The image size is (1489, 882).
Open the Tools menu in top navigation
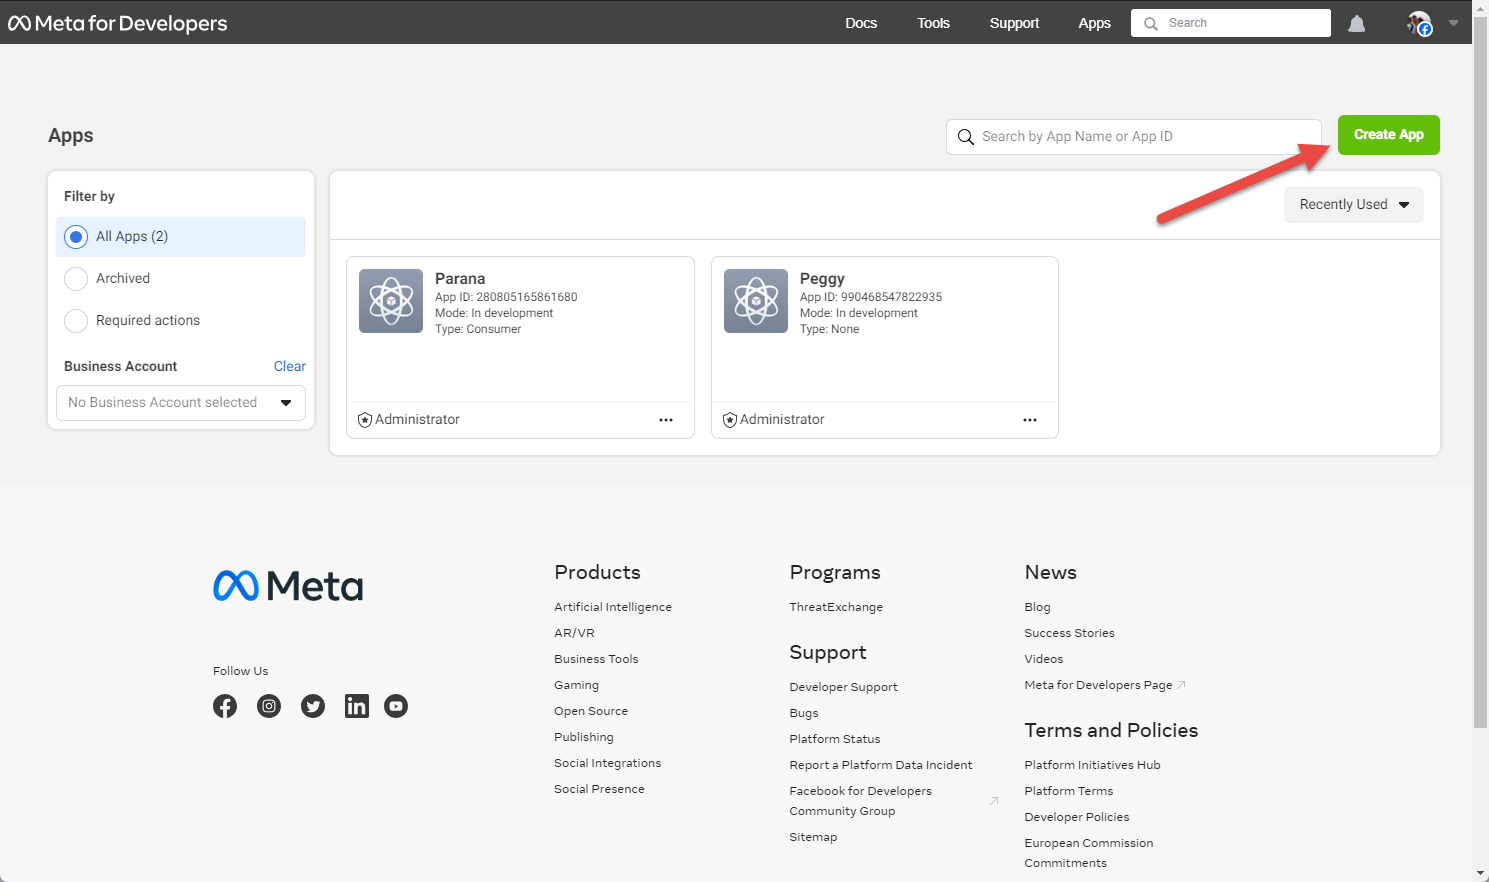coord(933,23)
